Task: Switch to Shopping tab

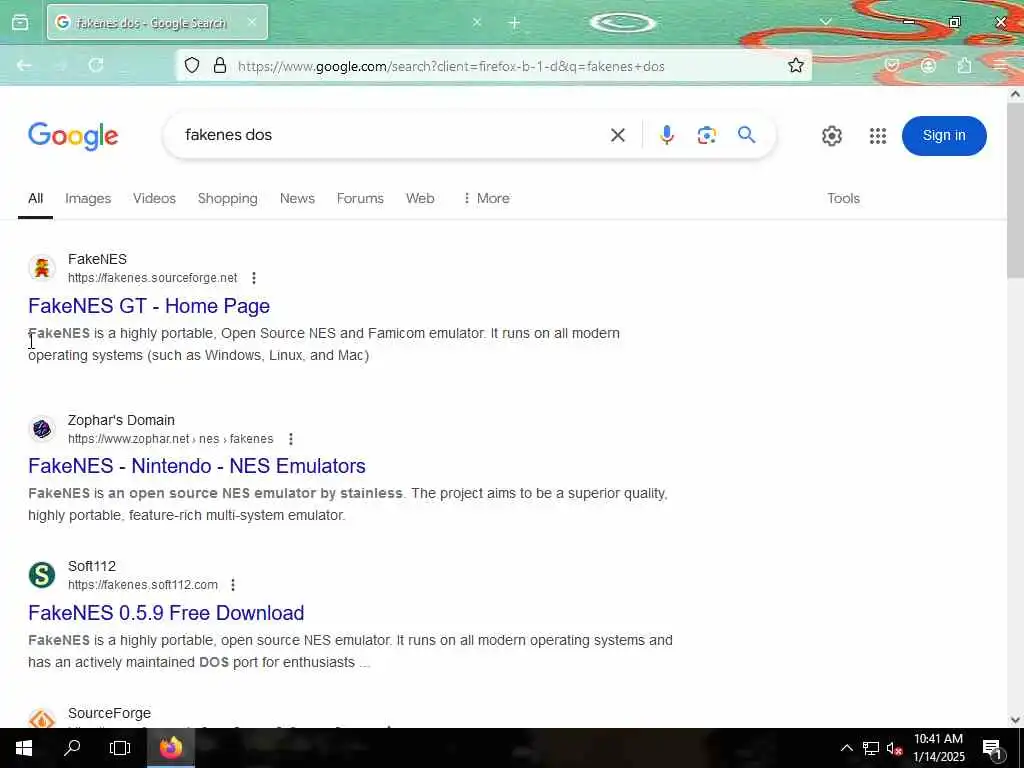Action: (x=227, y=199)
